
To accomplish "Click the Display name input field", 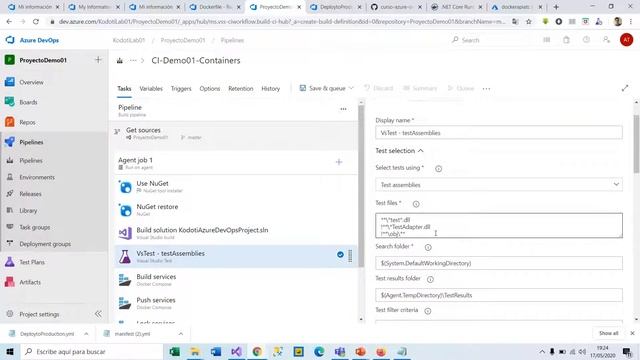I will 499,133.
